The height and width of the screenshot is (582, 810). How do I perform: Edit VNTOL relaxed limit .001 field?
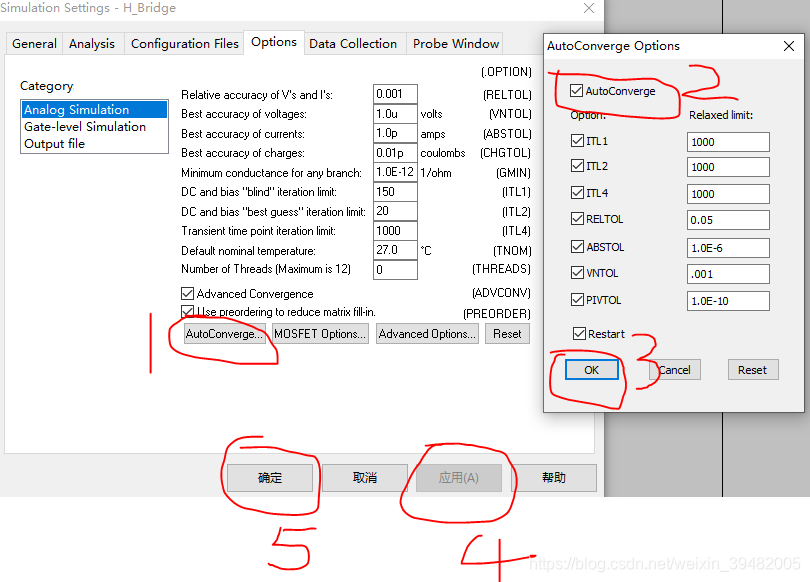[728, 274]
